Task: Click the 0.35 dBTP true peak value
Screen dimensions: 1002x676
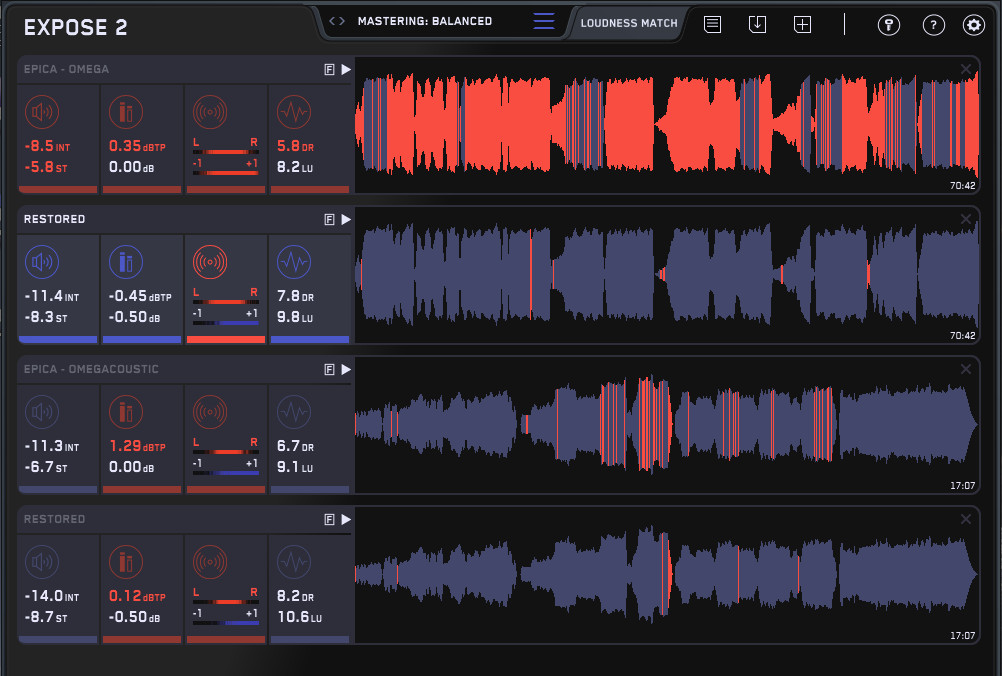Action: 137,146
